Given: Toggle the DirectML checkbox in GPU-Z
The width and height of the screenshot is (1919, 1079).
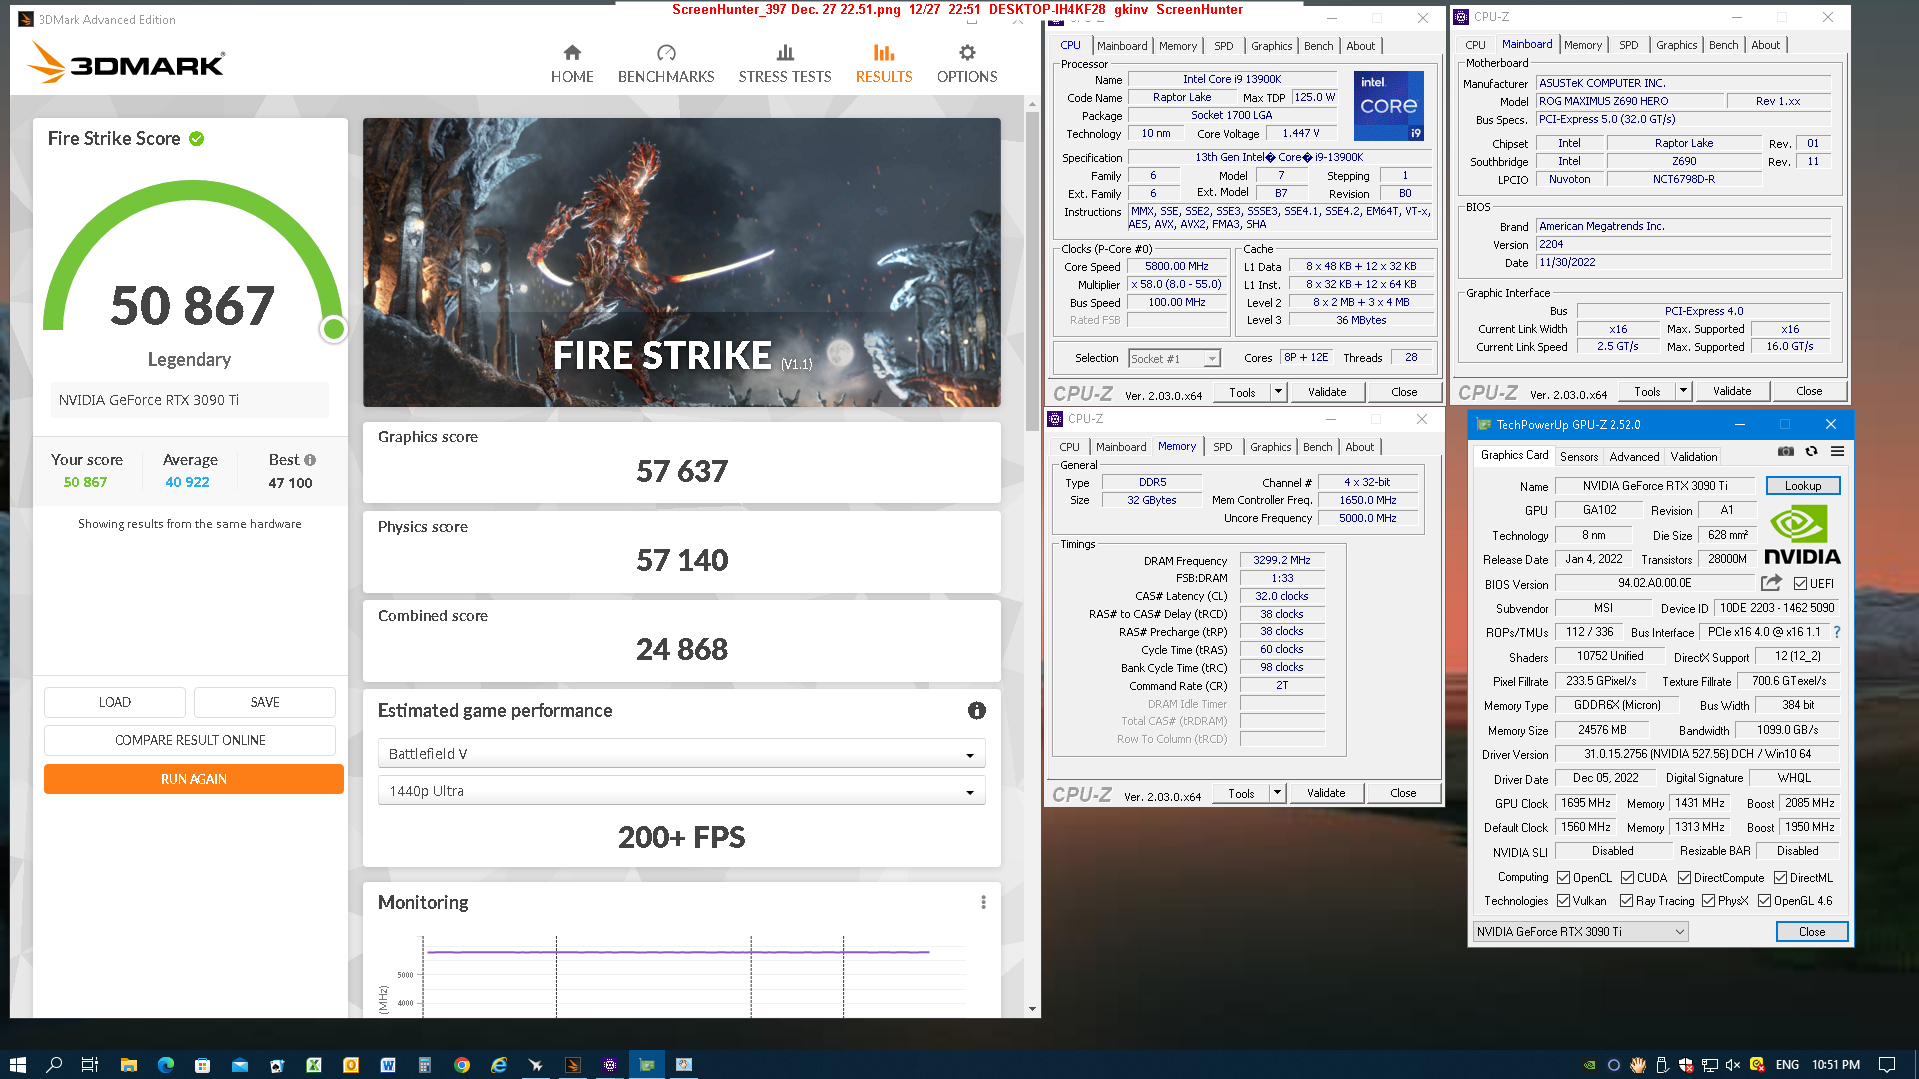Looking at the screenshot, I should (1780, 878).
